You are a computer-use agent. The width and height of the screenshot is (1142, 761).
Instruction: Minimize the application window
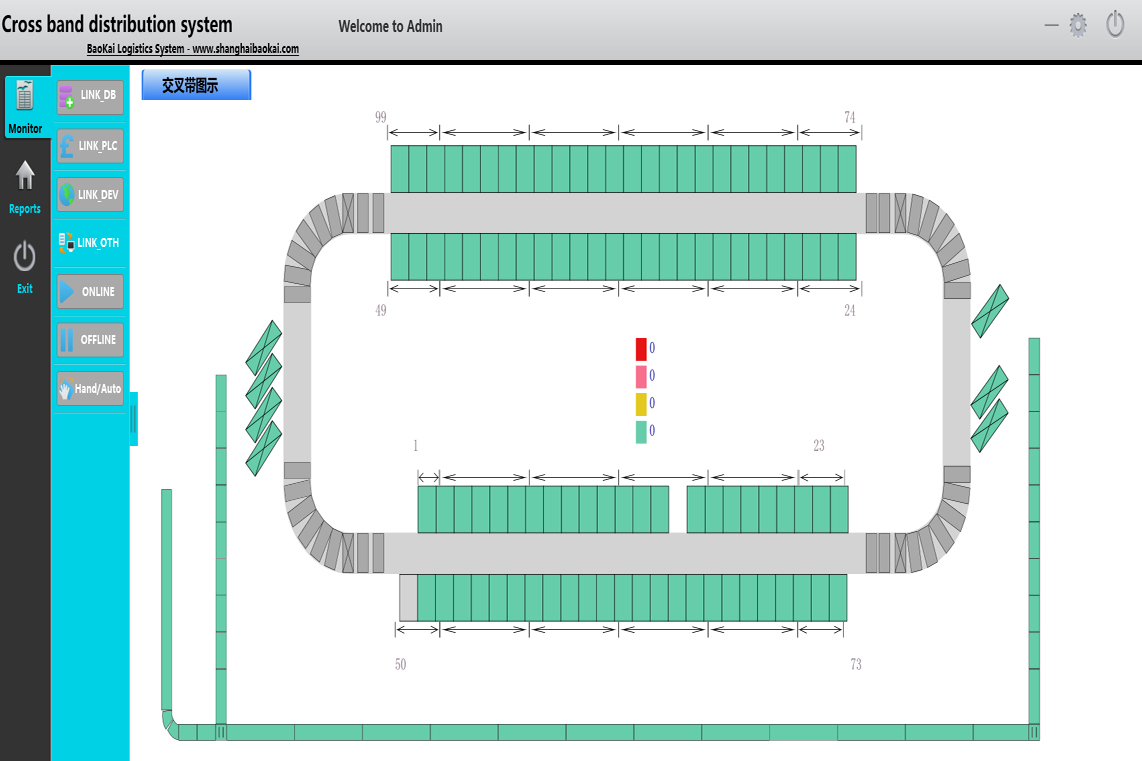coord(1051,25)
